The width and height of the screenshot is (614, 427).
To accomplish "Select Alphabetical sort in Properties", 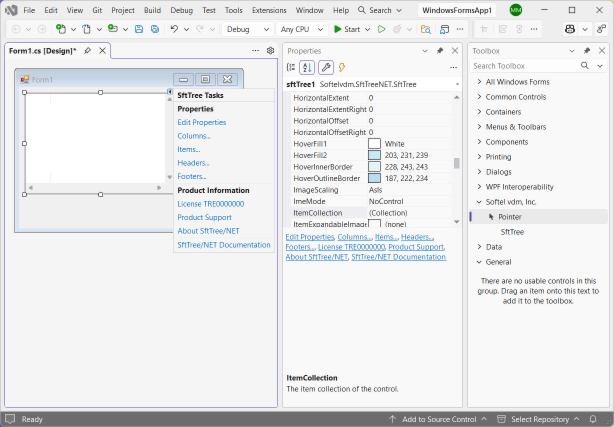I will [307, 67].
